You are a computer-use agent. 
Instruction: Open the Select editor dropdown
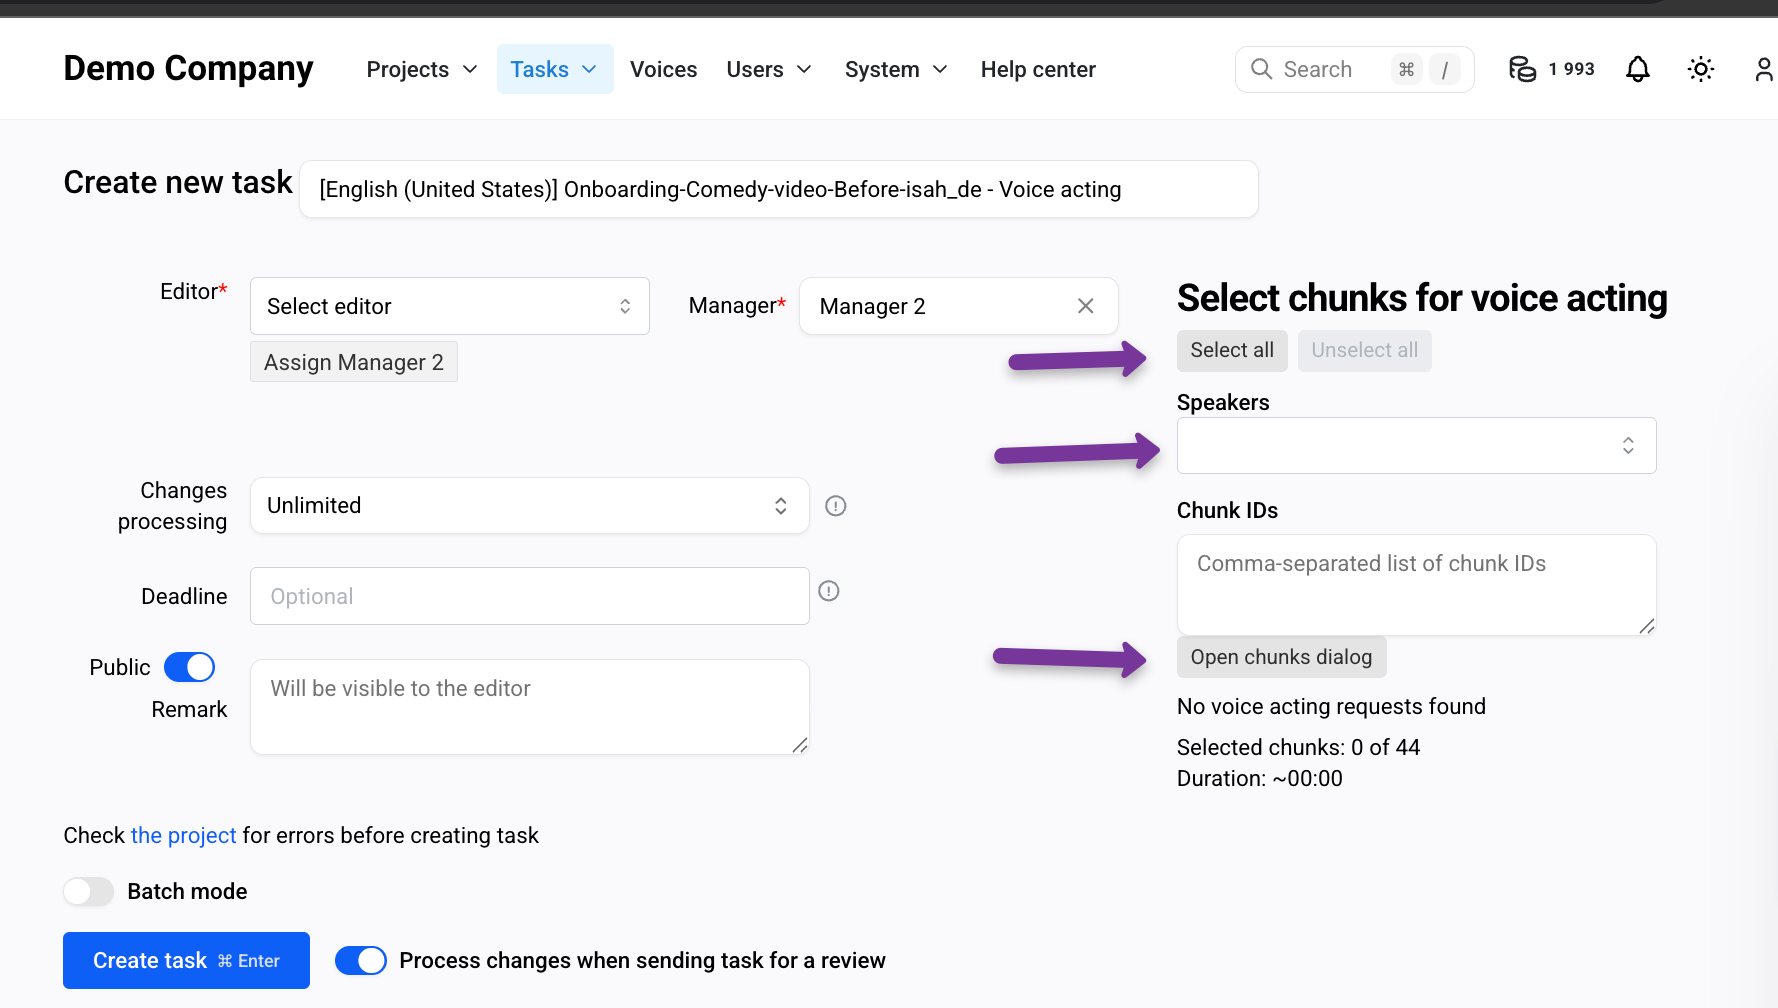point(450,306)
